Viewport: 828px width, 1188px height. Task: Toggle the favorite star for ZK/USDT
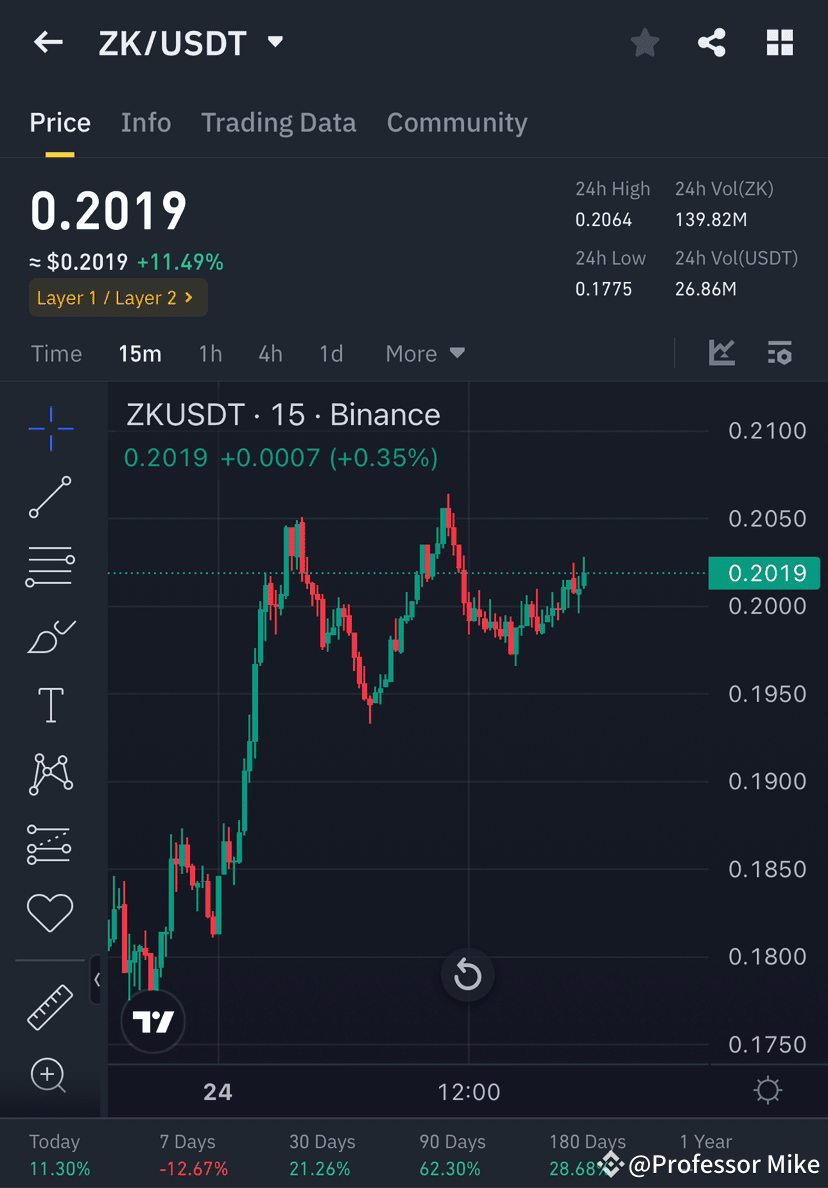click(x=644, y=42)
